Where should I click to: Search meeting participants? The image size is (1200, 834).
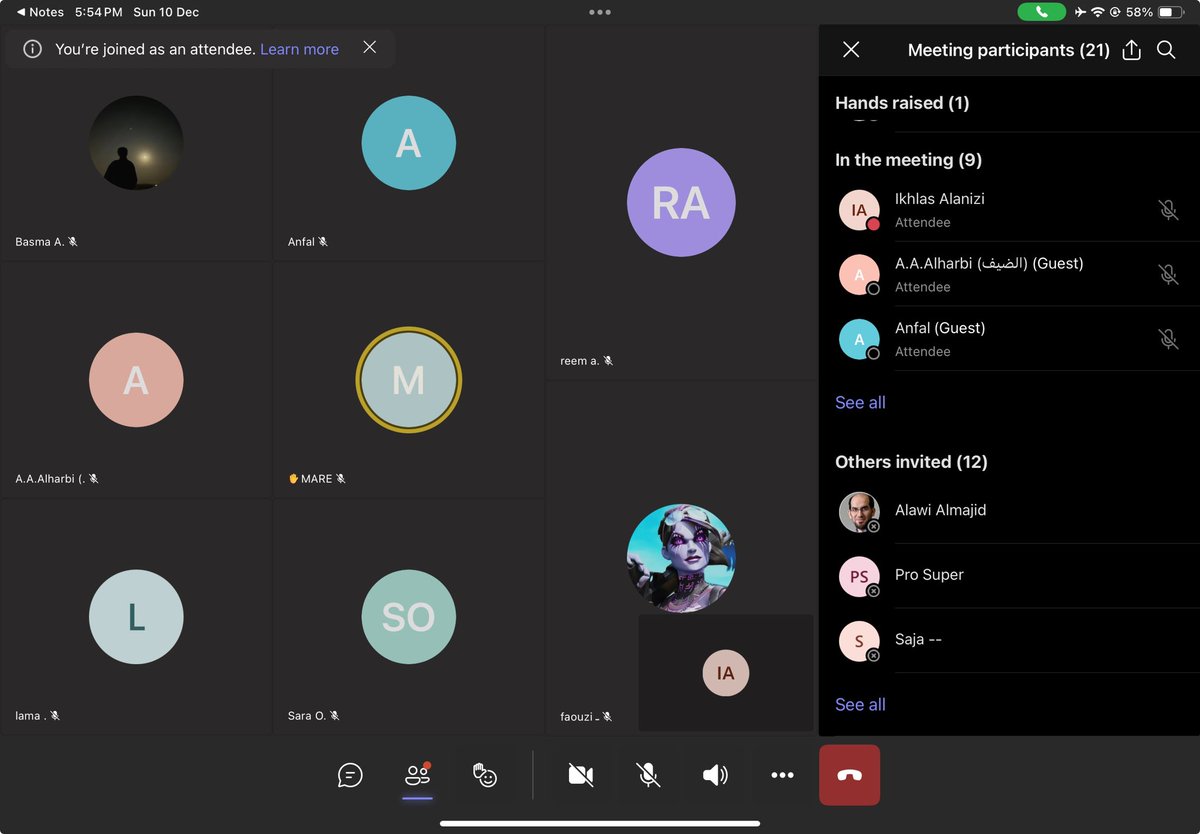pyautogui.click(x=1166, y=50)
